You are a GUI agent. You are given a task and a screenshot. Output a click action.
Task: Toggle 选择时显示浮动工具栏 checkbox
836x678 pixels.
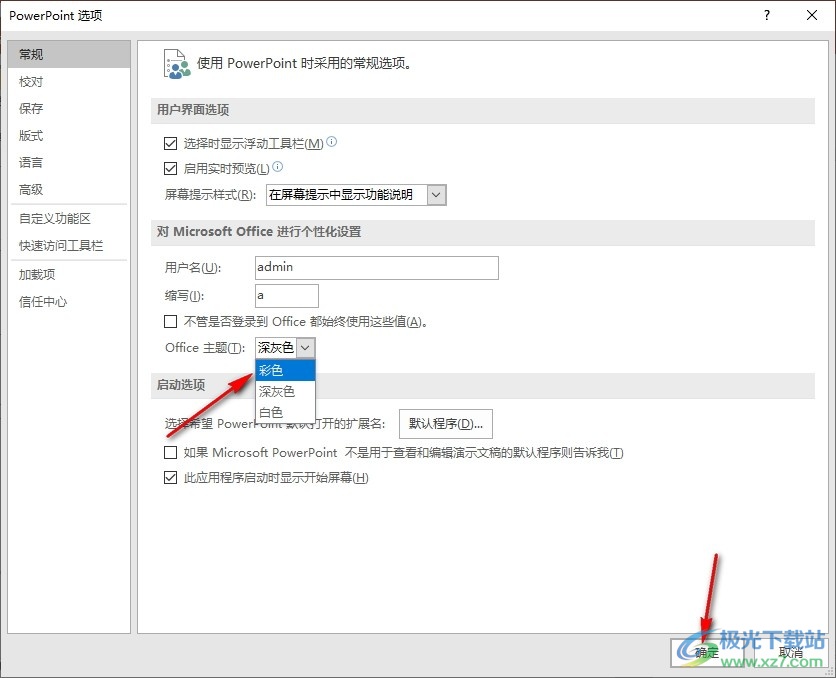pyautogui.click(x=171, y=143)
